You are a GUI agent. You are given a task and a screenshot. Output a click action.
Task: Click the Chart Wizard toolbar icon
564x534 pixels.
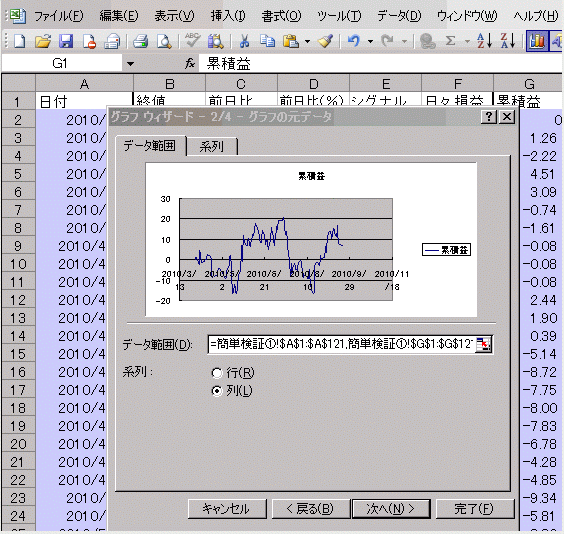point(537,41)
